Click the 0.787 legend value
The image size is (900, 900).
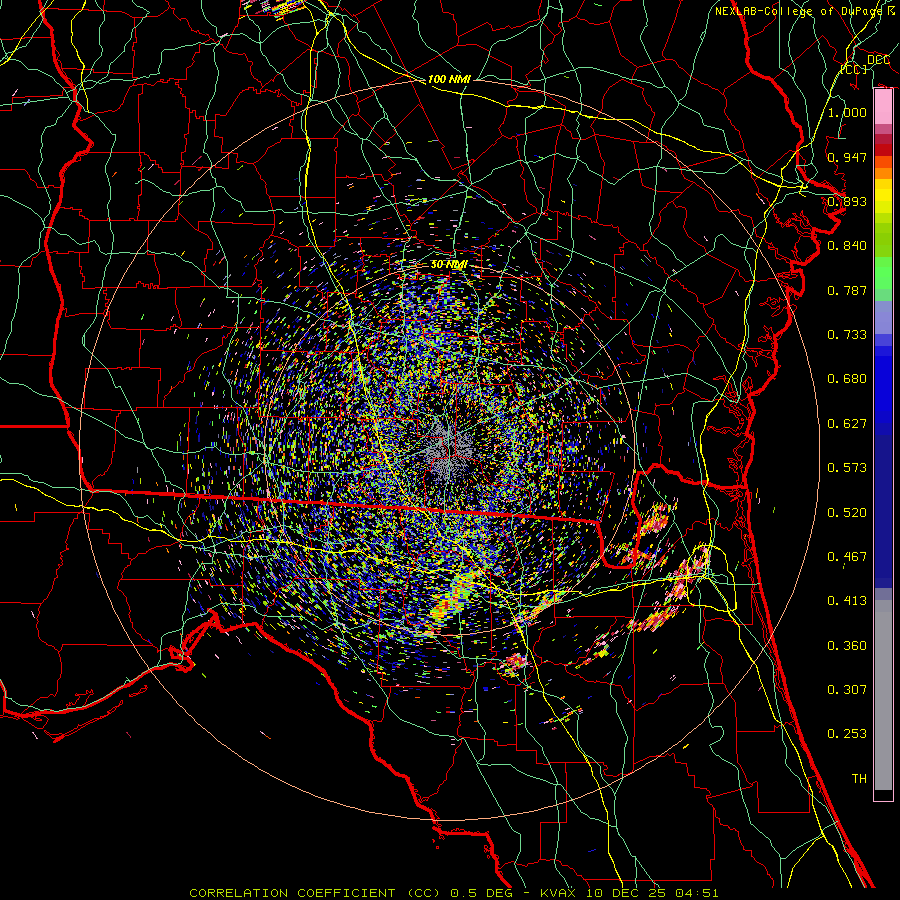(x=847, y=290)
